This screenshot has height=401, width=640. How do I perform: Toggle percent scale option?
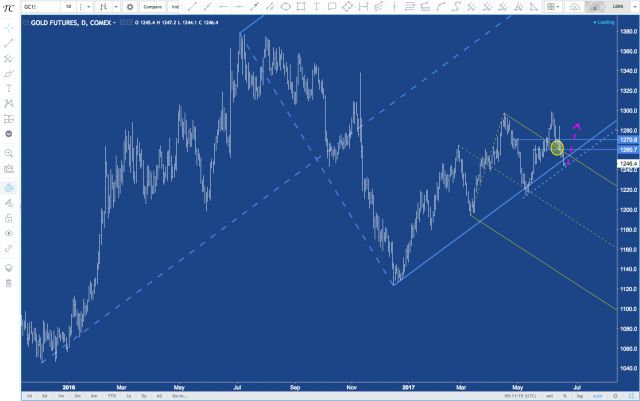click(565, 396)
